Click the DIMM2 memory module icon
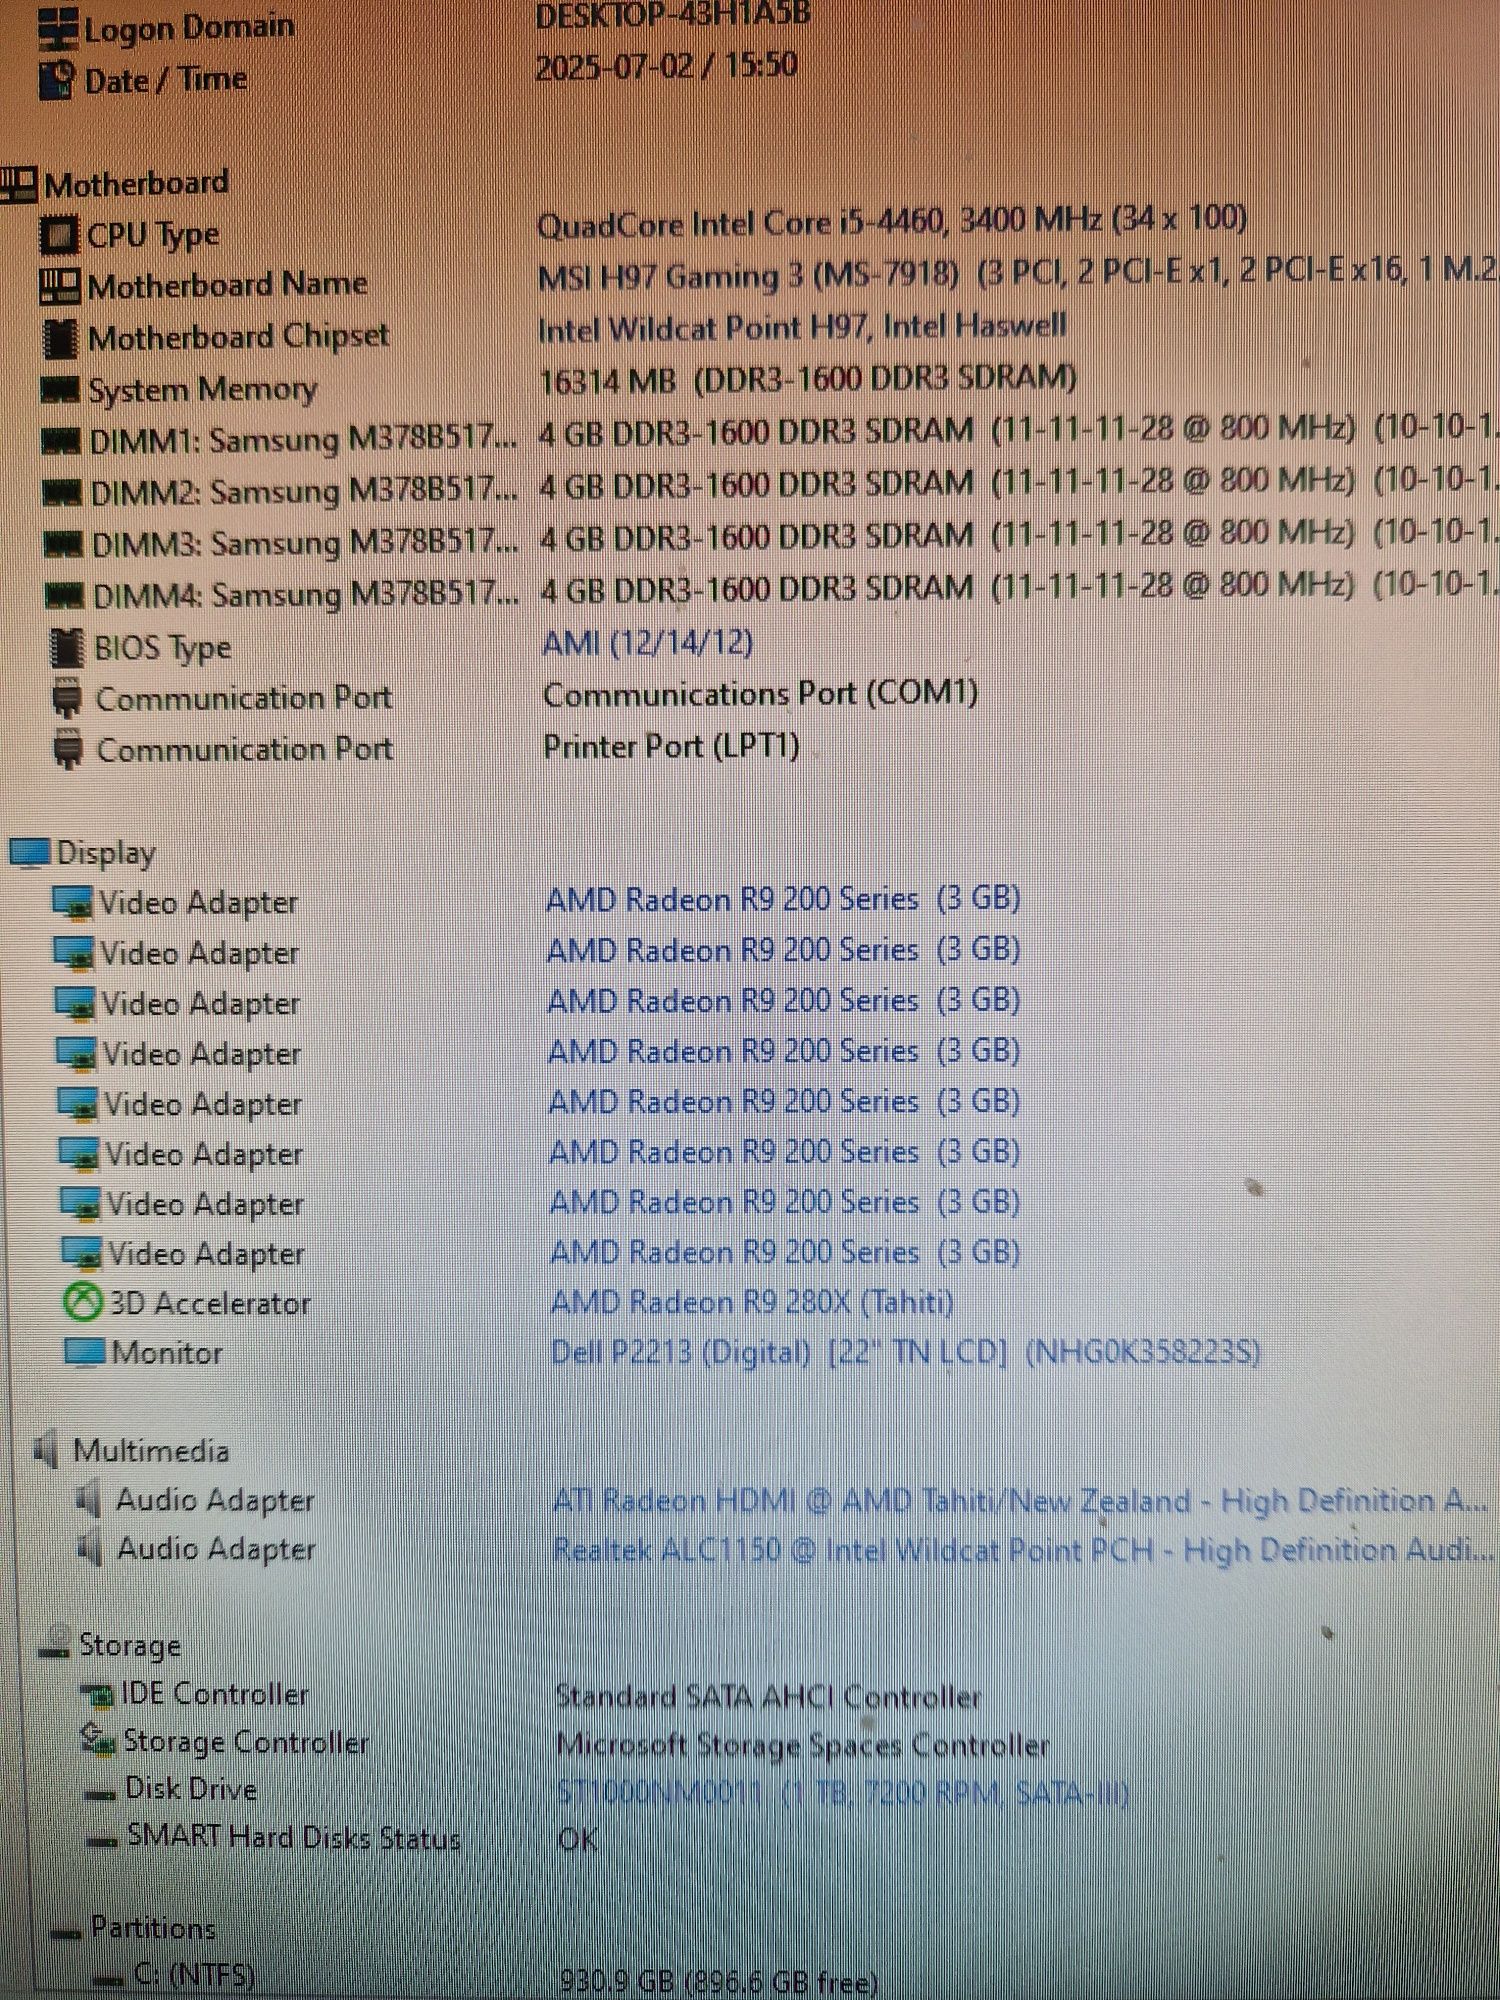The height and width of the screenshot is (2000, 1500). pyautogui.click(x=62, y=492)
